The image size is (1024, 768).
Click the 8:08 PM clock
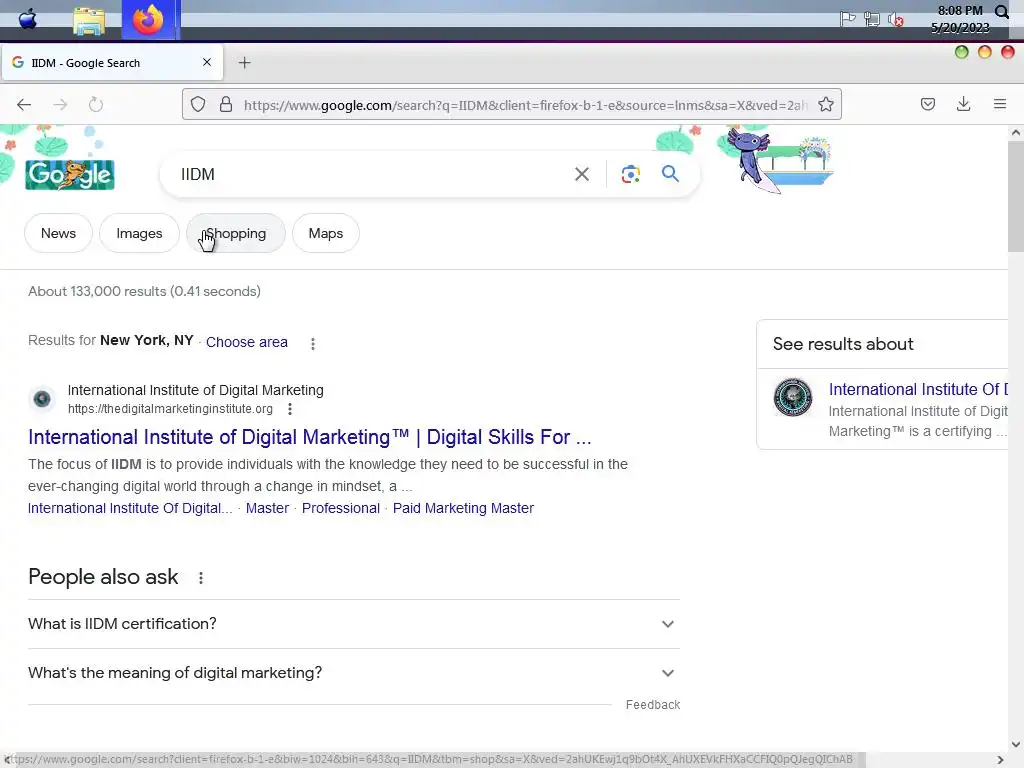coord(960,10)
